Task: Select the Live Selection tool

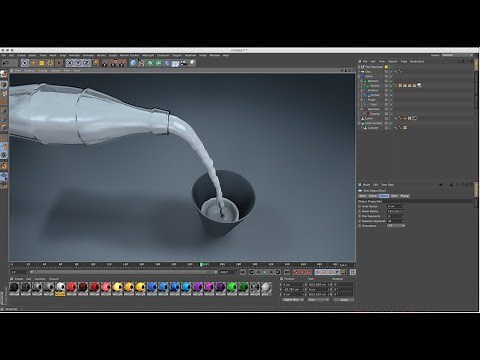Action: [24, 63]
